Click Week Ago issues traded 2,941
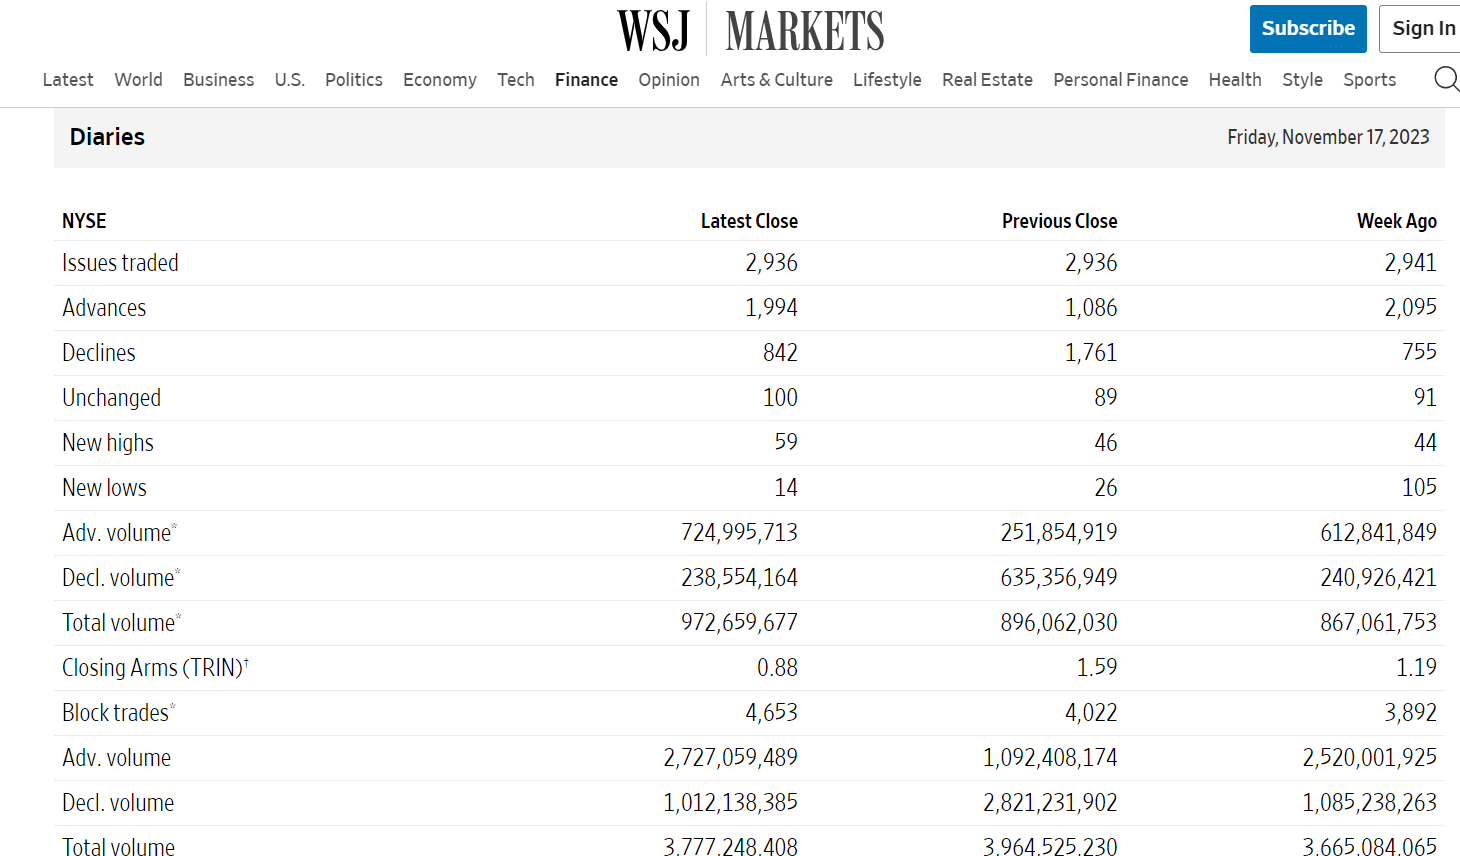The image size is (1460, 856). (x=1410, y=263)
